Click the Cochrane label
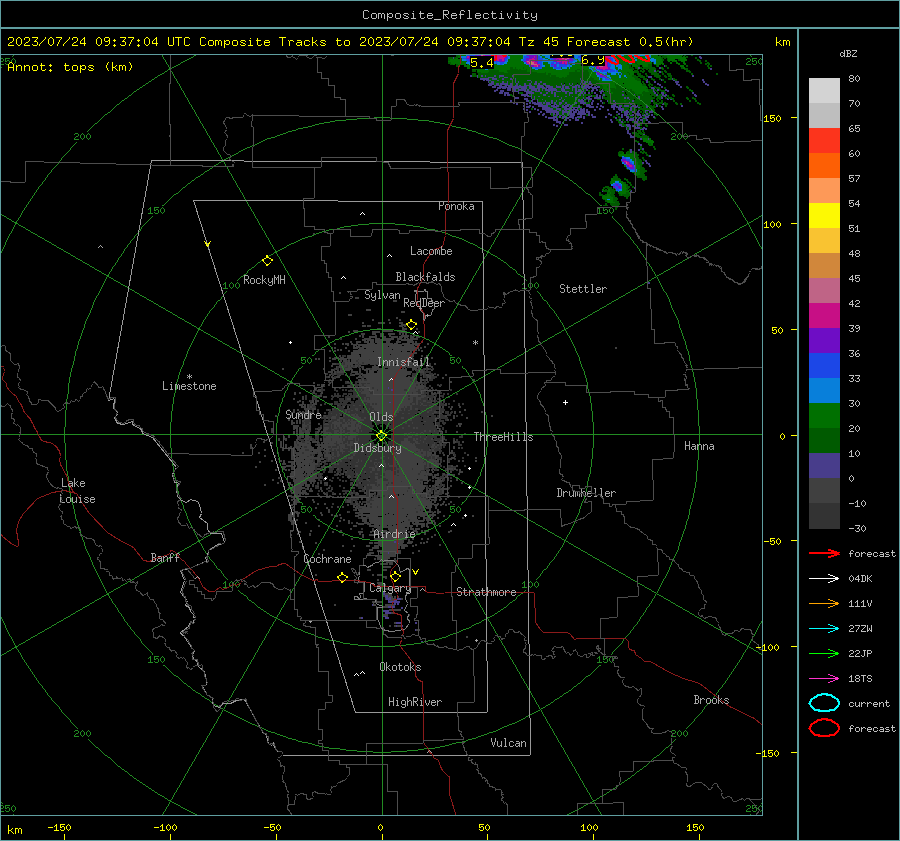The height and width of the screenshot is (841, 900). point(327,559)
